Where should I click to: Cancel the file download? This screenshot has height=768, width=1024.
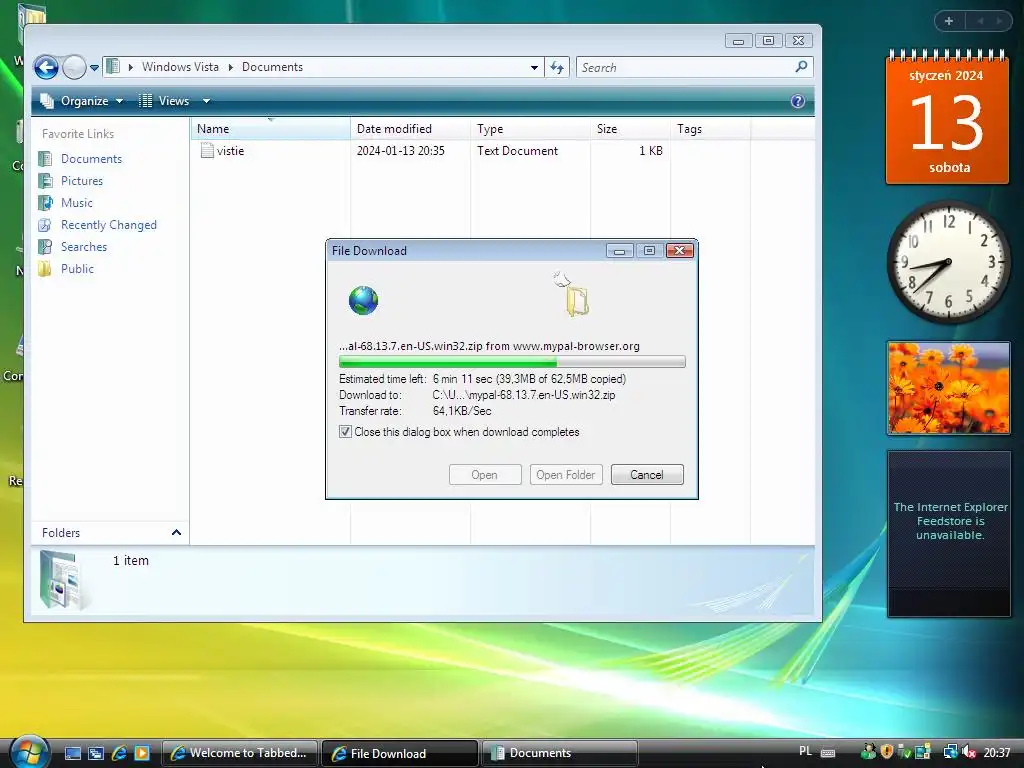pyautogui.click(x=647, y=475)
